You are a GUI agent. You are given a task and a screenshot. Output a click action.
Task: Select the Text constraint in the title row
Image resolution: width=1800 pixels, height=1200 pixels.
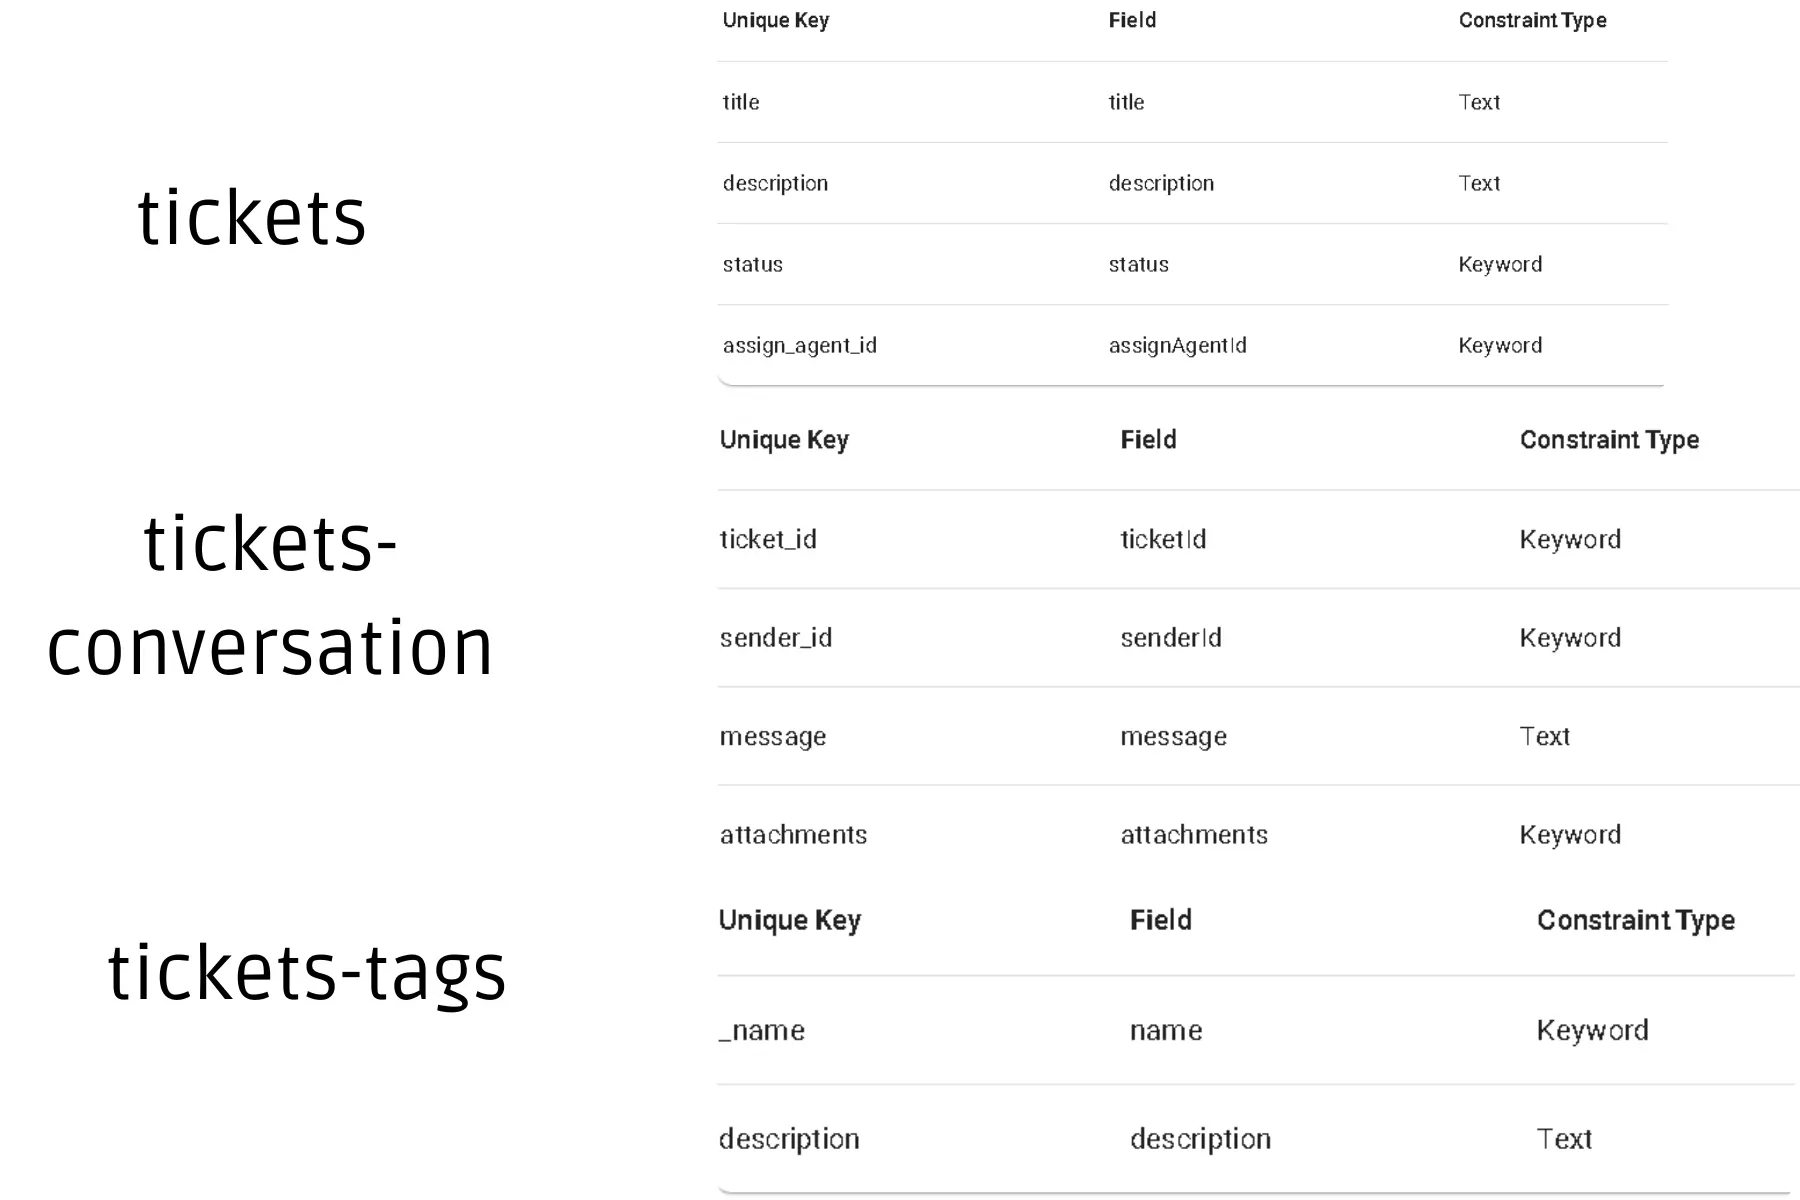pos(1479,102)
